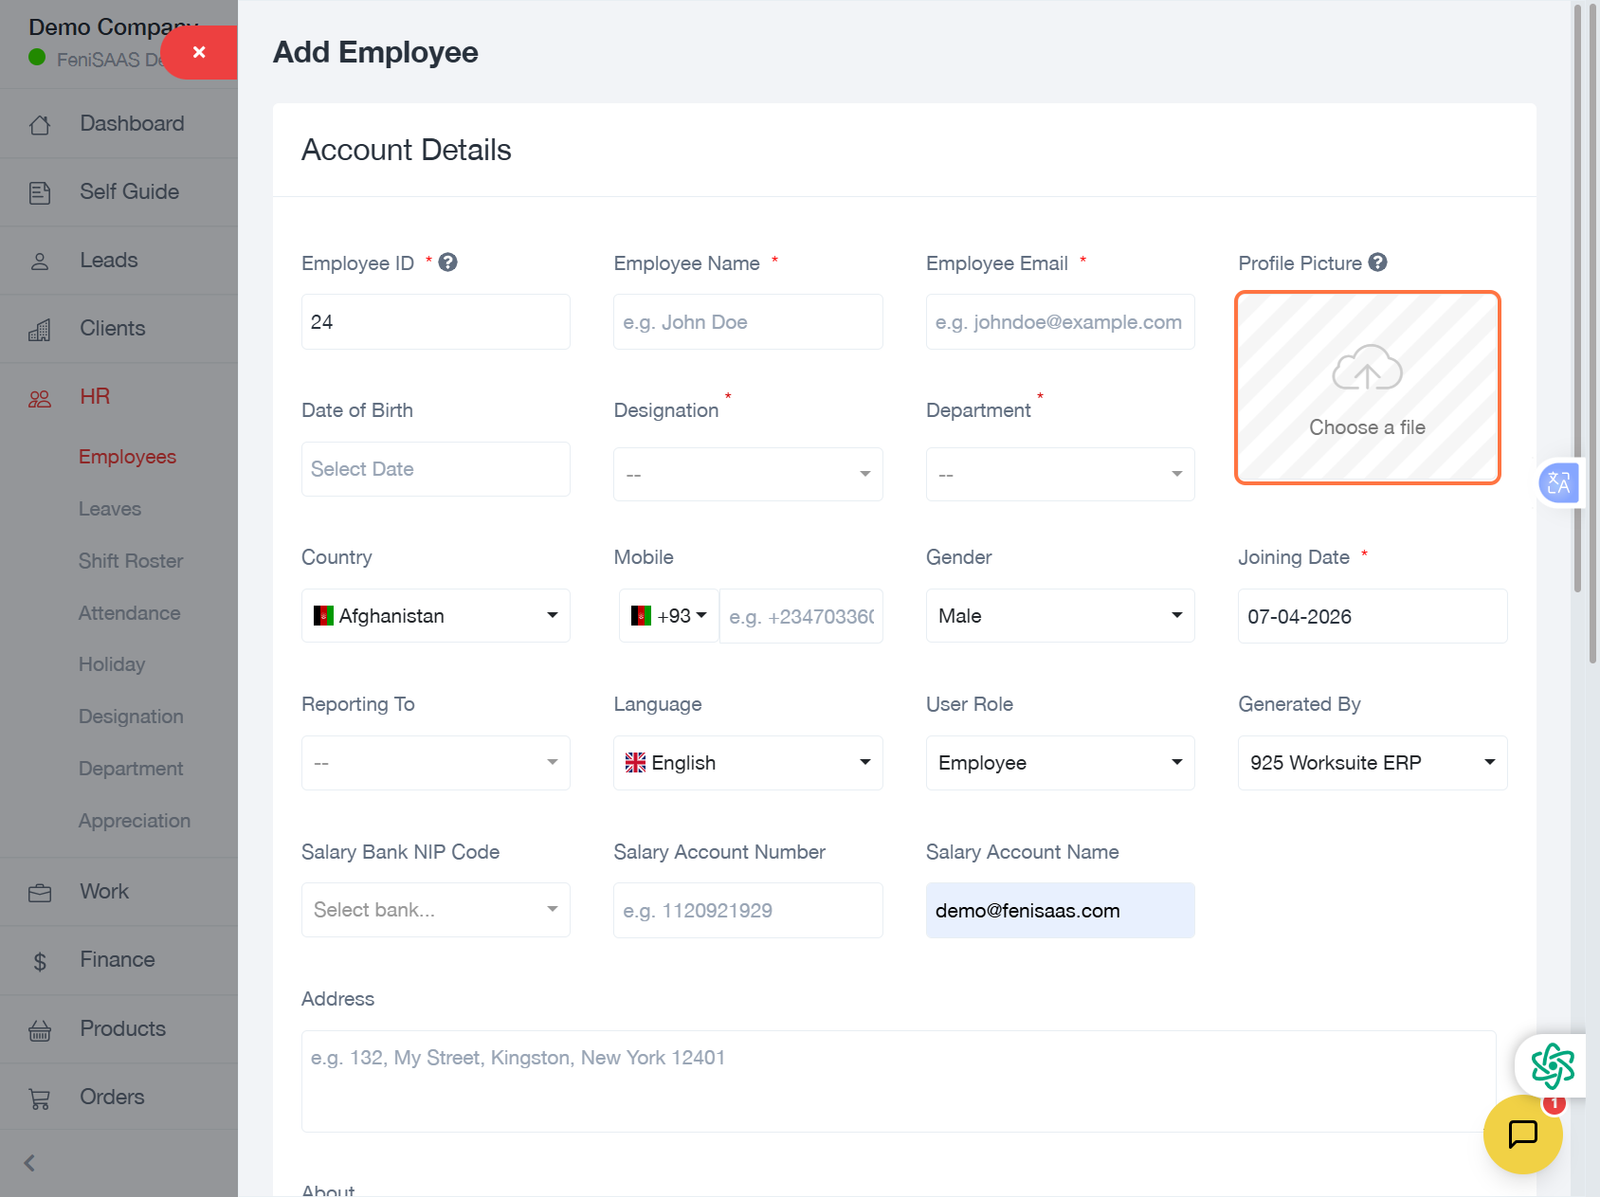Click the translate icon on right edge

(1558, 483)
